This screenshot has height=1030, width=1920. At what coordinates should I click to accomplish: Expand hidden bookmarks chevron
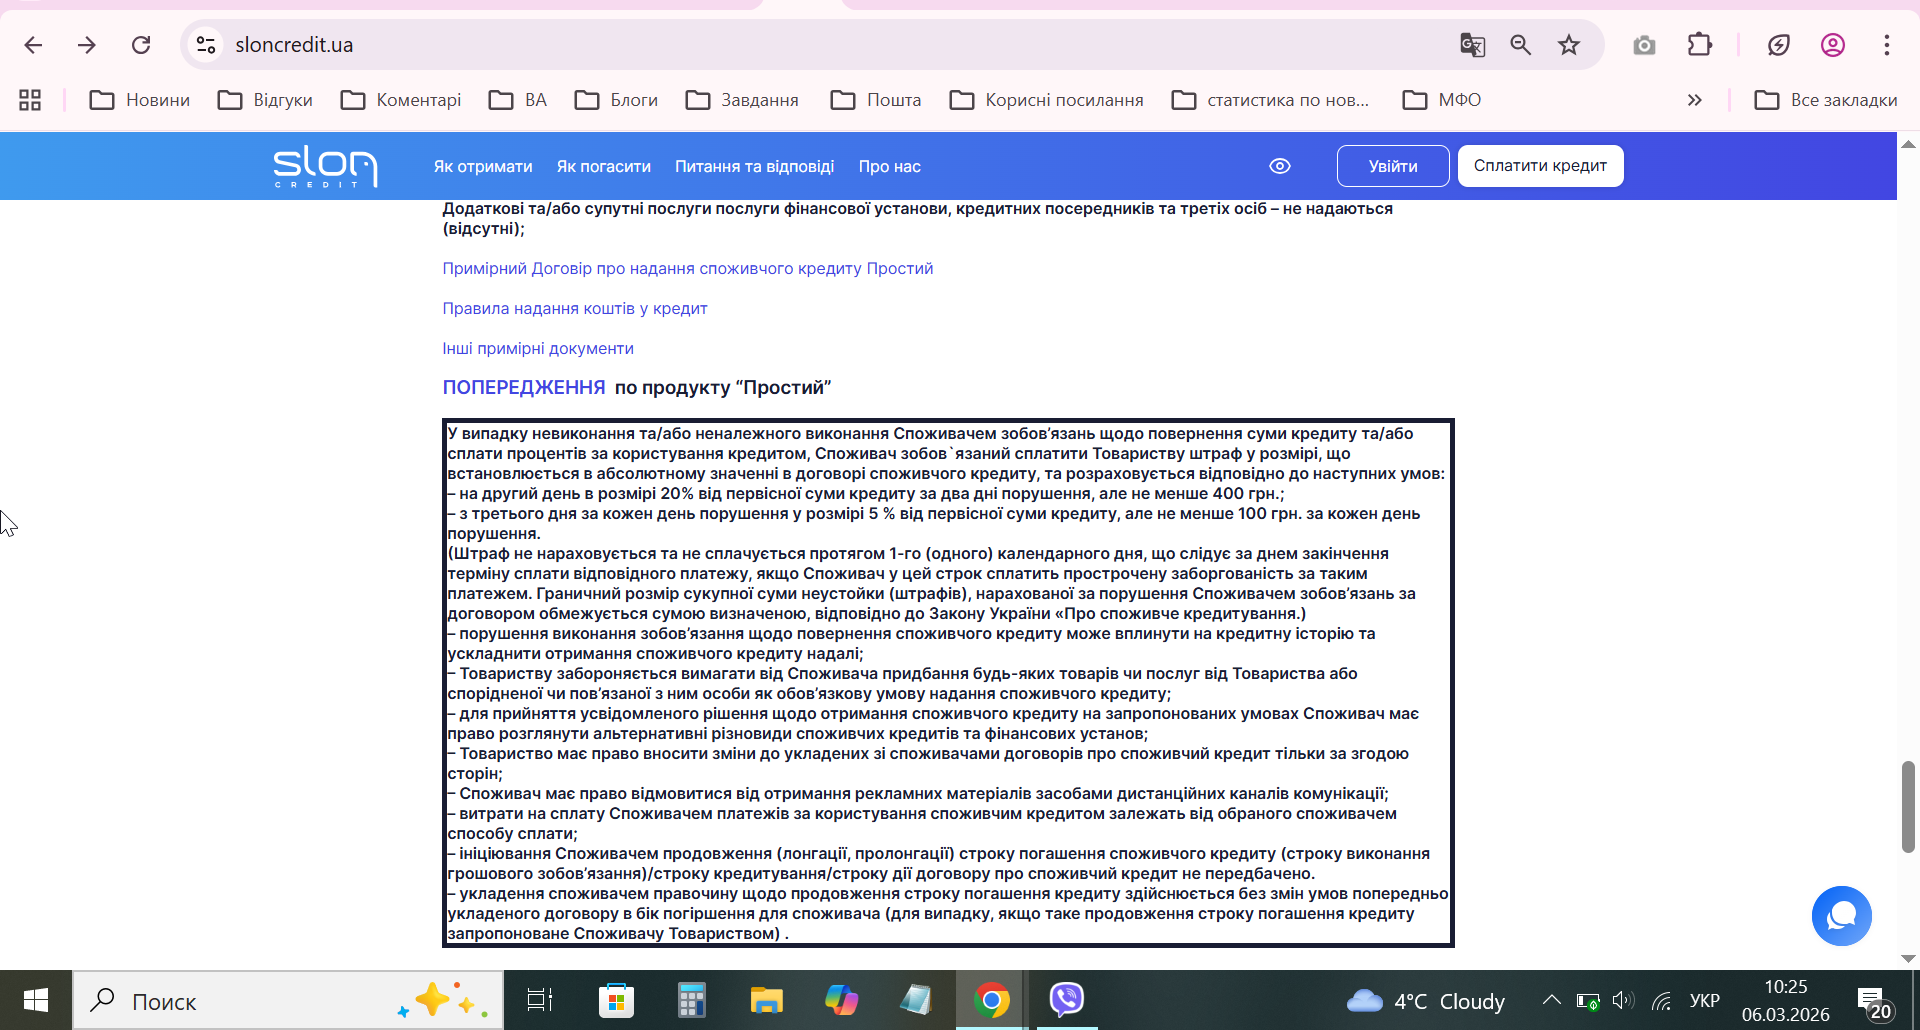1694,100
